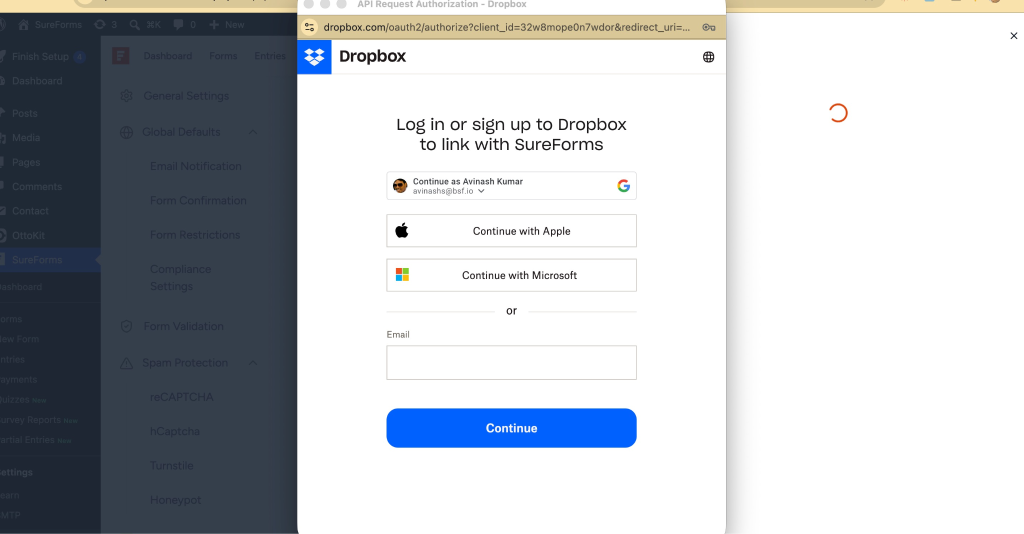Open Comments in WordPress sidebar
Image resolution: width=1024 pixels, height=534 pixels.
click(37, 187)
